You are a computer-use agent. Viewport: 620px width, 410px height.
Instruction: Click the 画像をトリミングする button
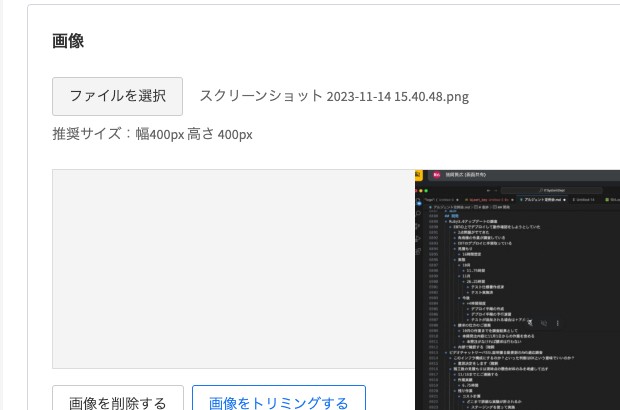[279, 398]
